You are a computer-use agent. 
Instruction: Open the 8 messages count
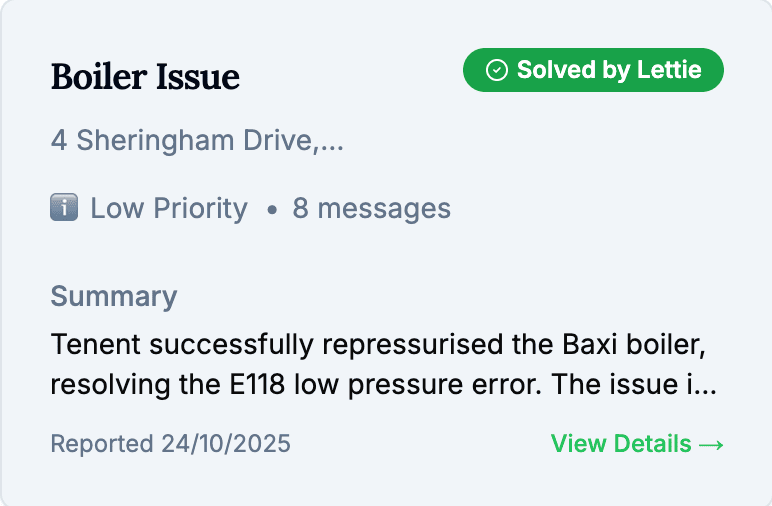coord(371,208)
